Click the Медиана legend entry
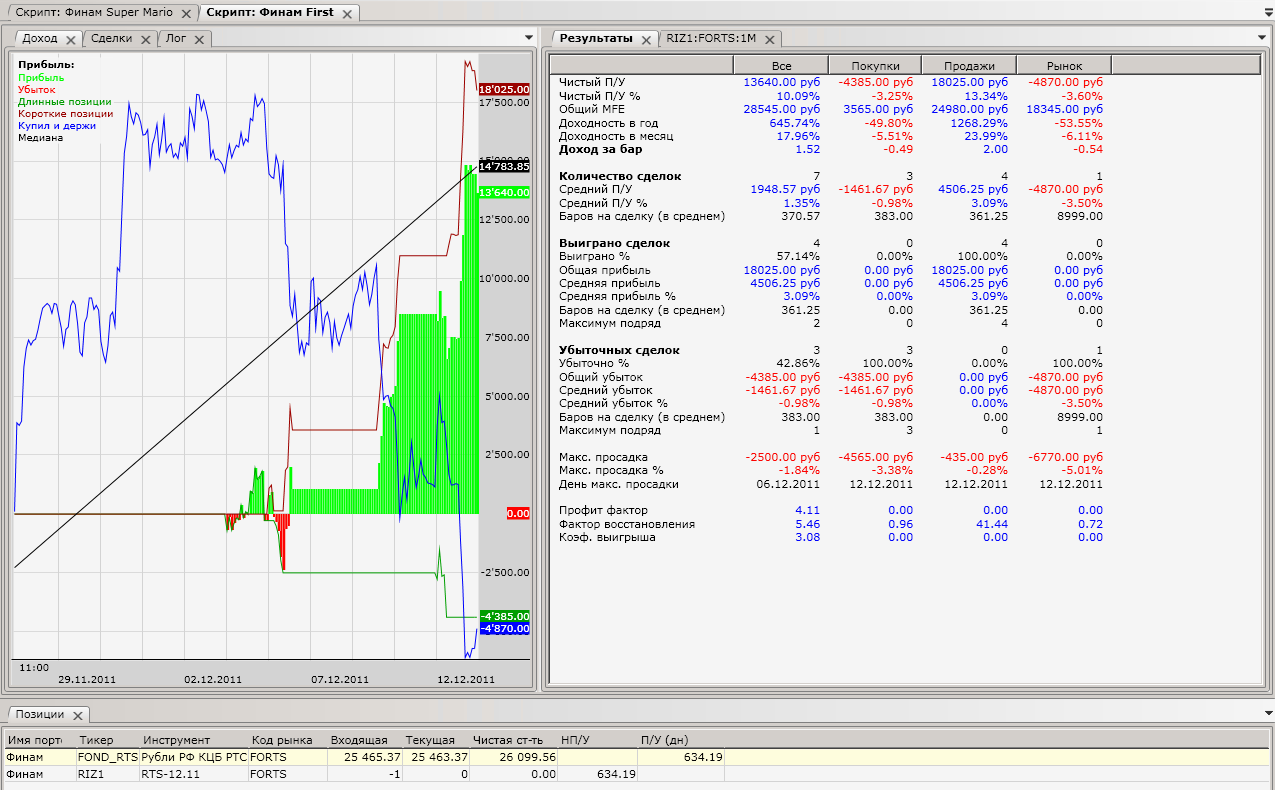Image resolution: width=1275 pixels, height=790 pixels. pos(40,137)
